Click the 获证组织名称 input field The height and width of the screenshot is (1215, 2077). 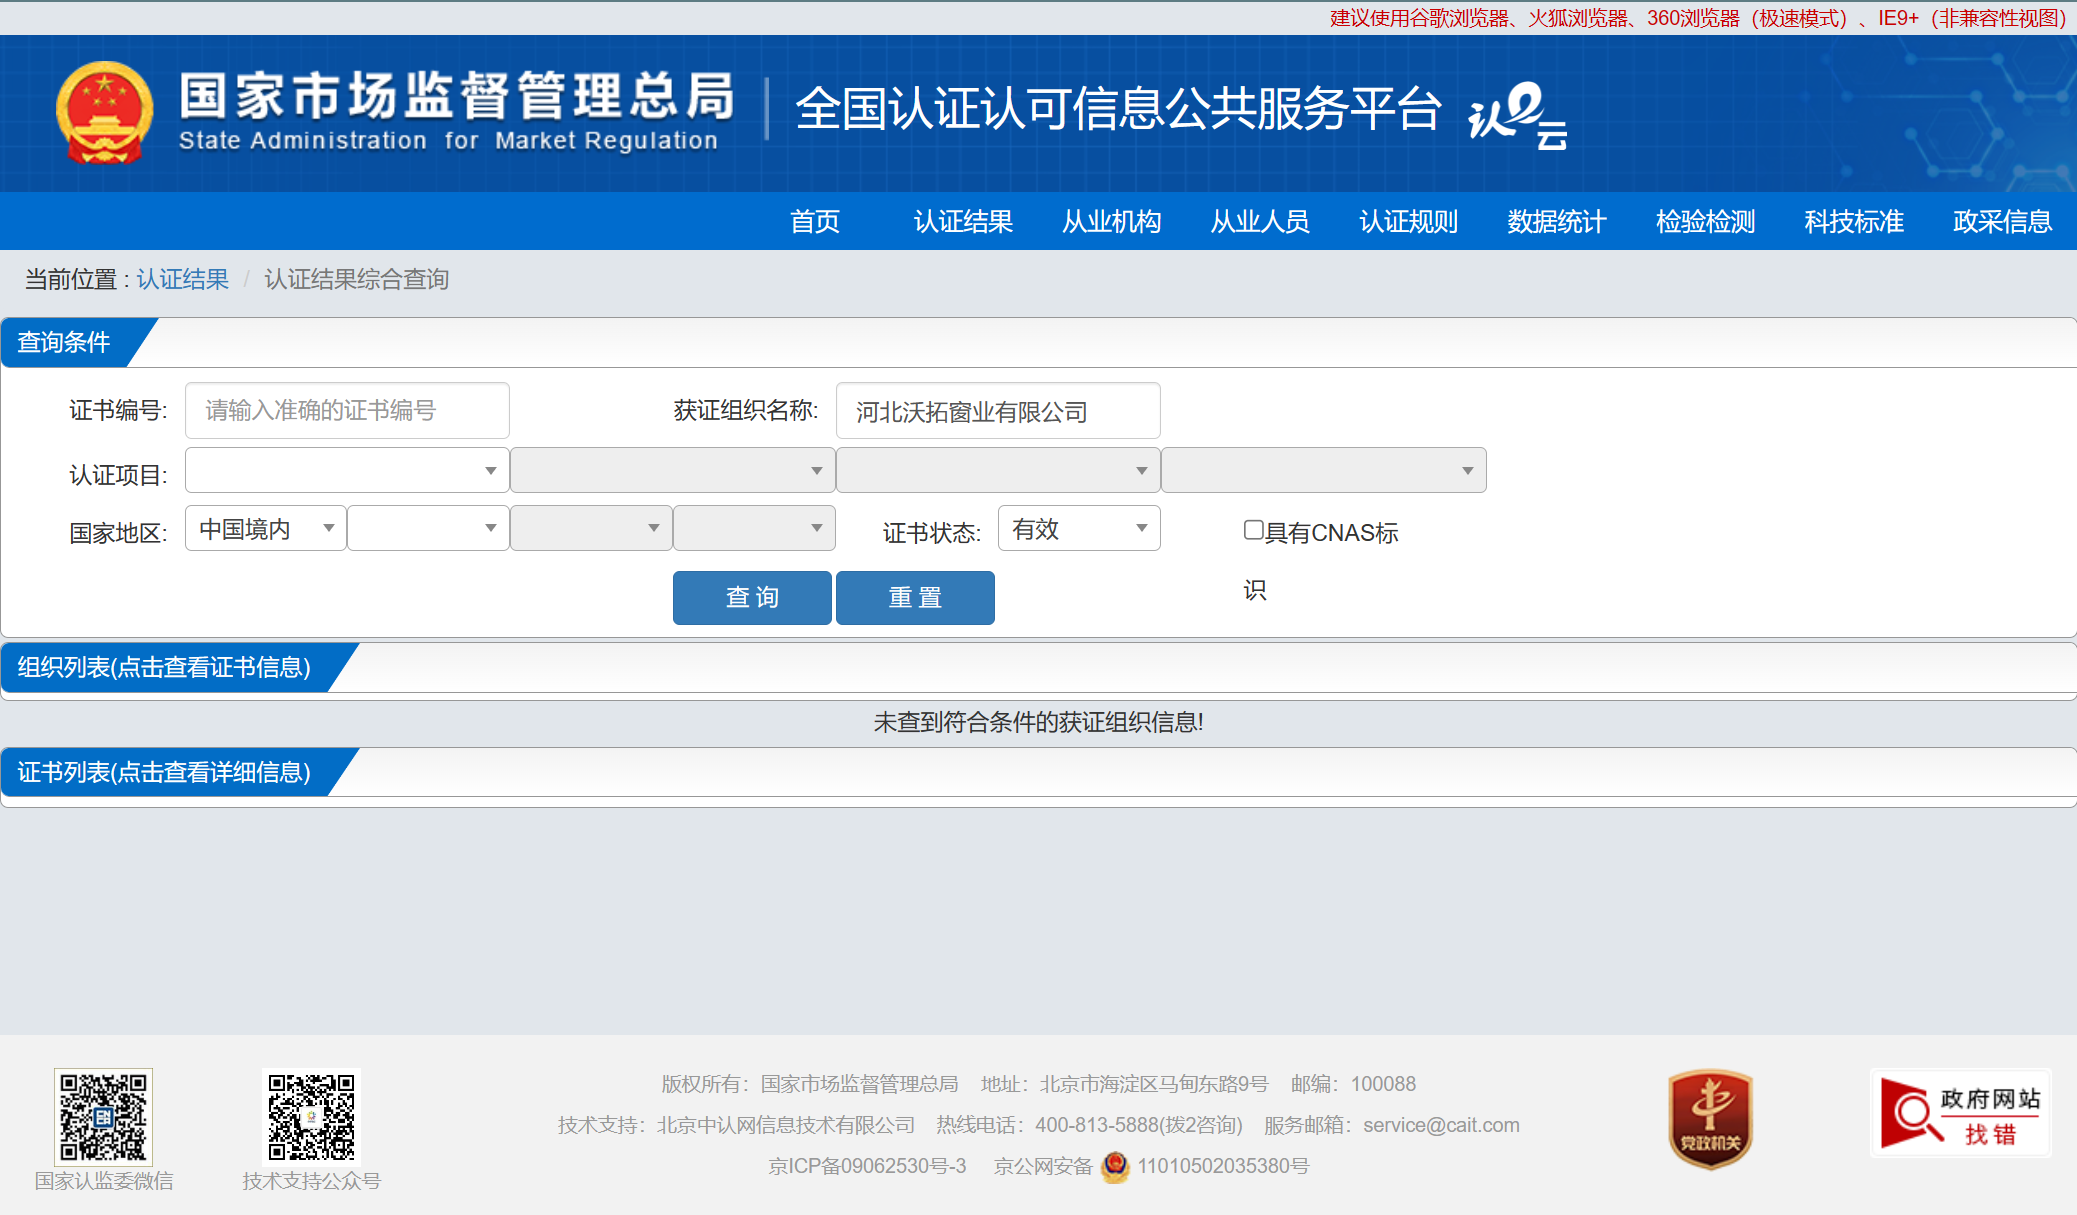[x=998, y=410]
